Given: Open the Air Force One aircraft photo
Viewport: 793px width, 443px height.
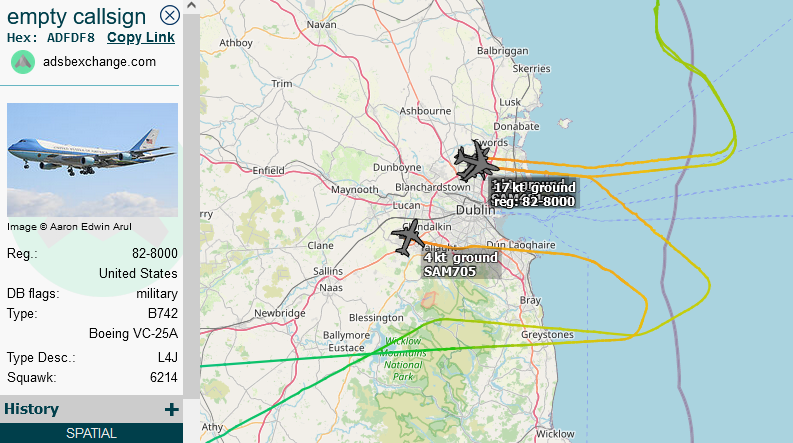Looking at the screenshot, I should pyautogui.click(x=93, y=160).
